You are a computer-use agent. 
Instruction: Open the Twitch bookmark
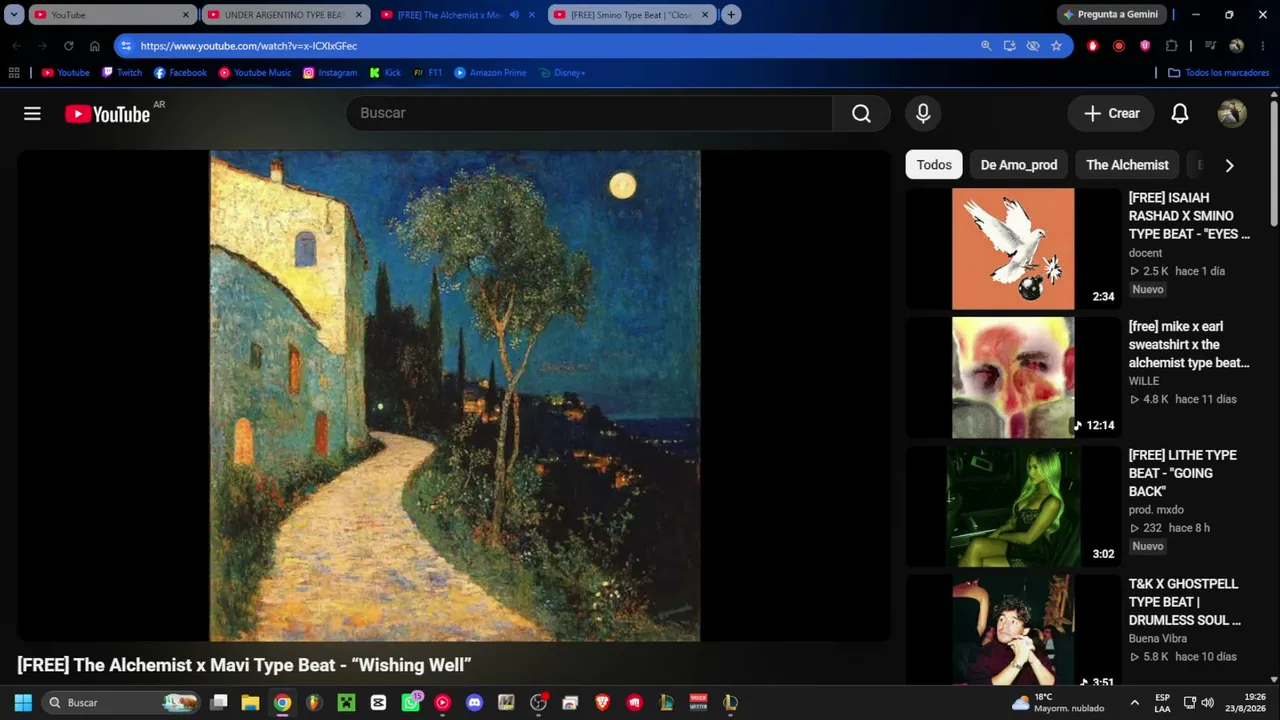click(122, 73)
